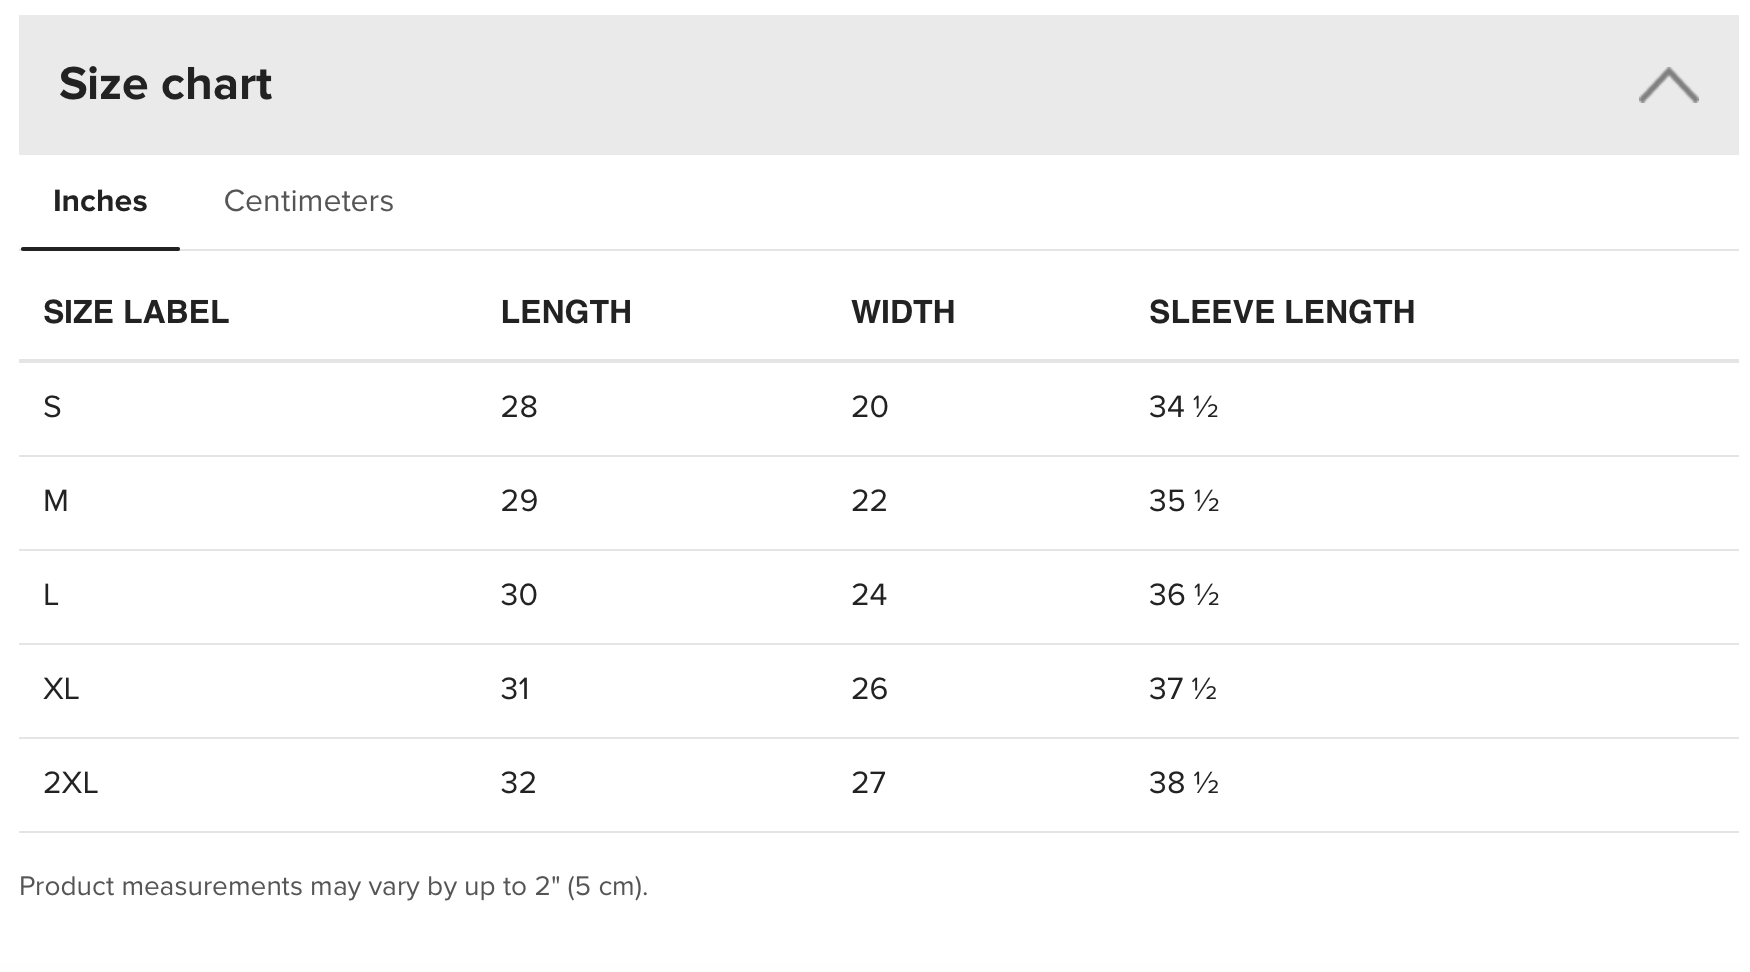Click the Size chart heading
Screen dimensions: 1750x972
click(x=165, y=84)
